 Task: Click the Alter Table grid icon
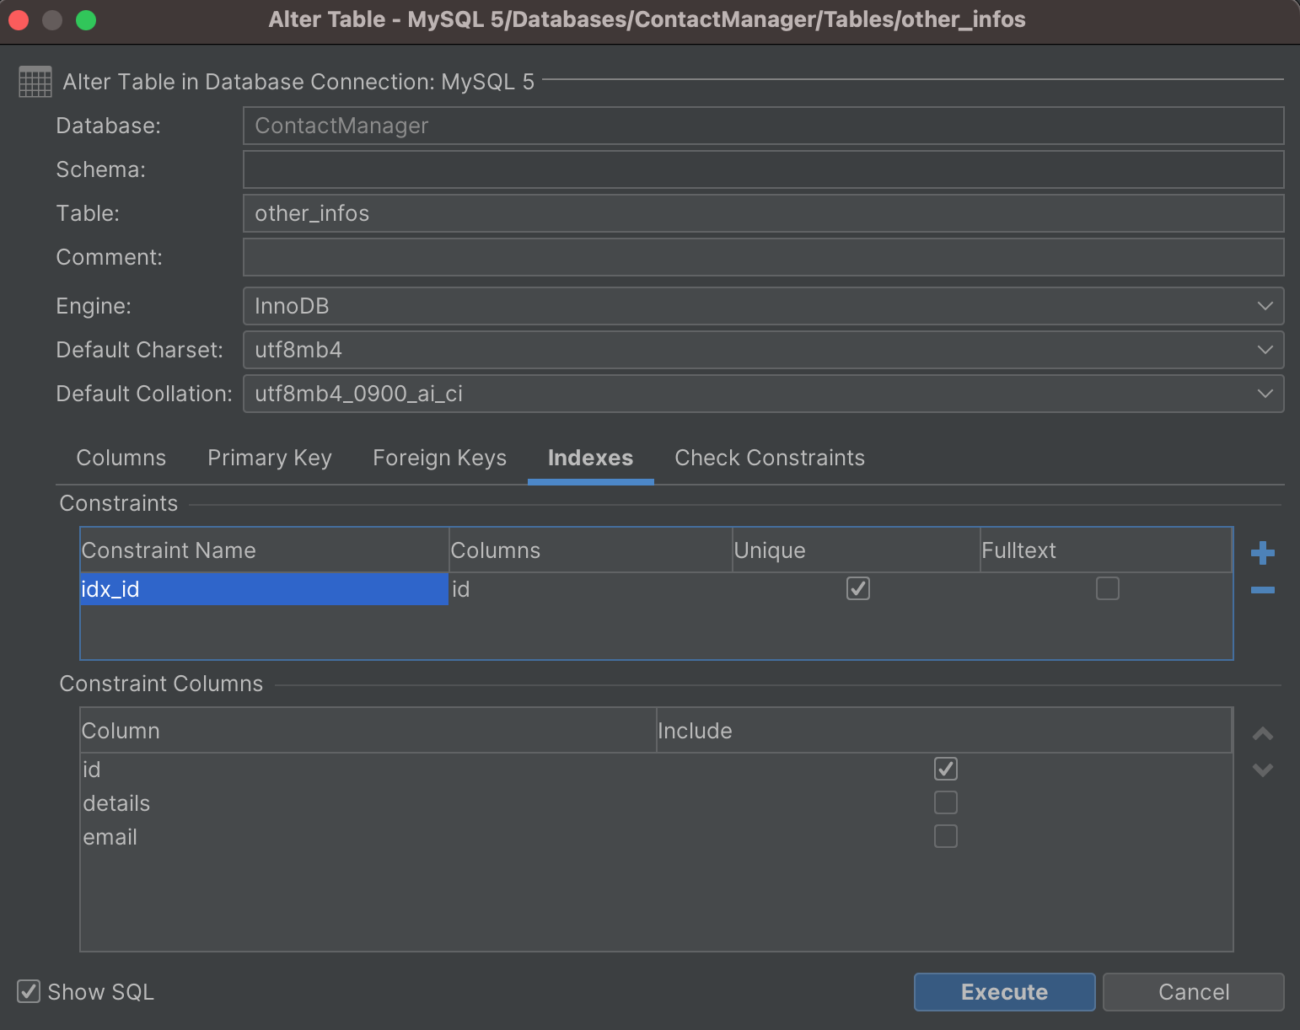click(34, 81)
